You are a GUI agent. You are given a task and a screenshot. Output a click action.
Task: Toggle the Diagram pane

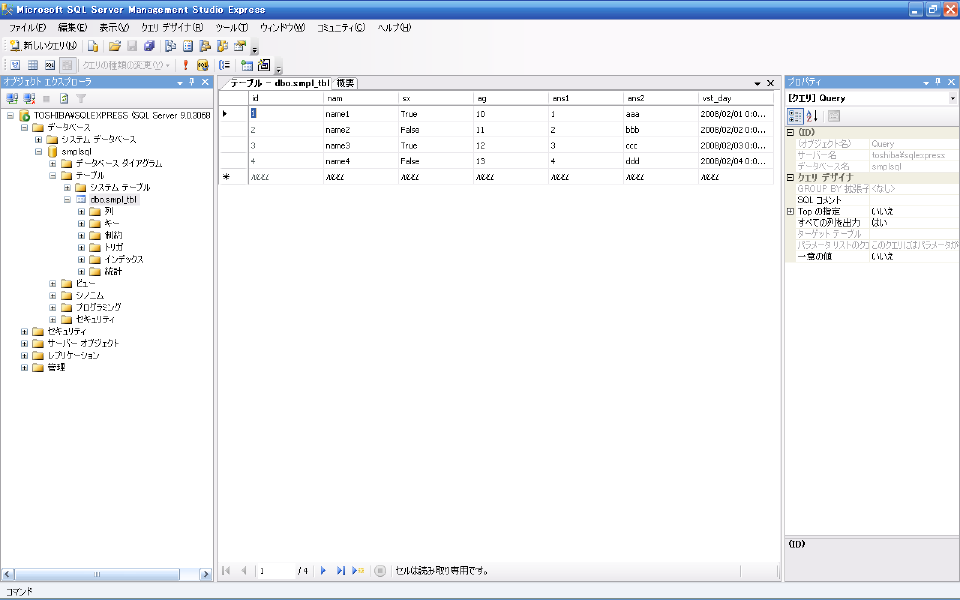tap(15, 65)
